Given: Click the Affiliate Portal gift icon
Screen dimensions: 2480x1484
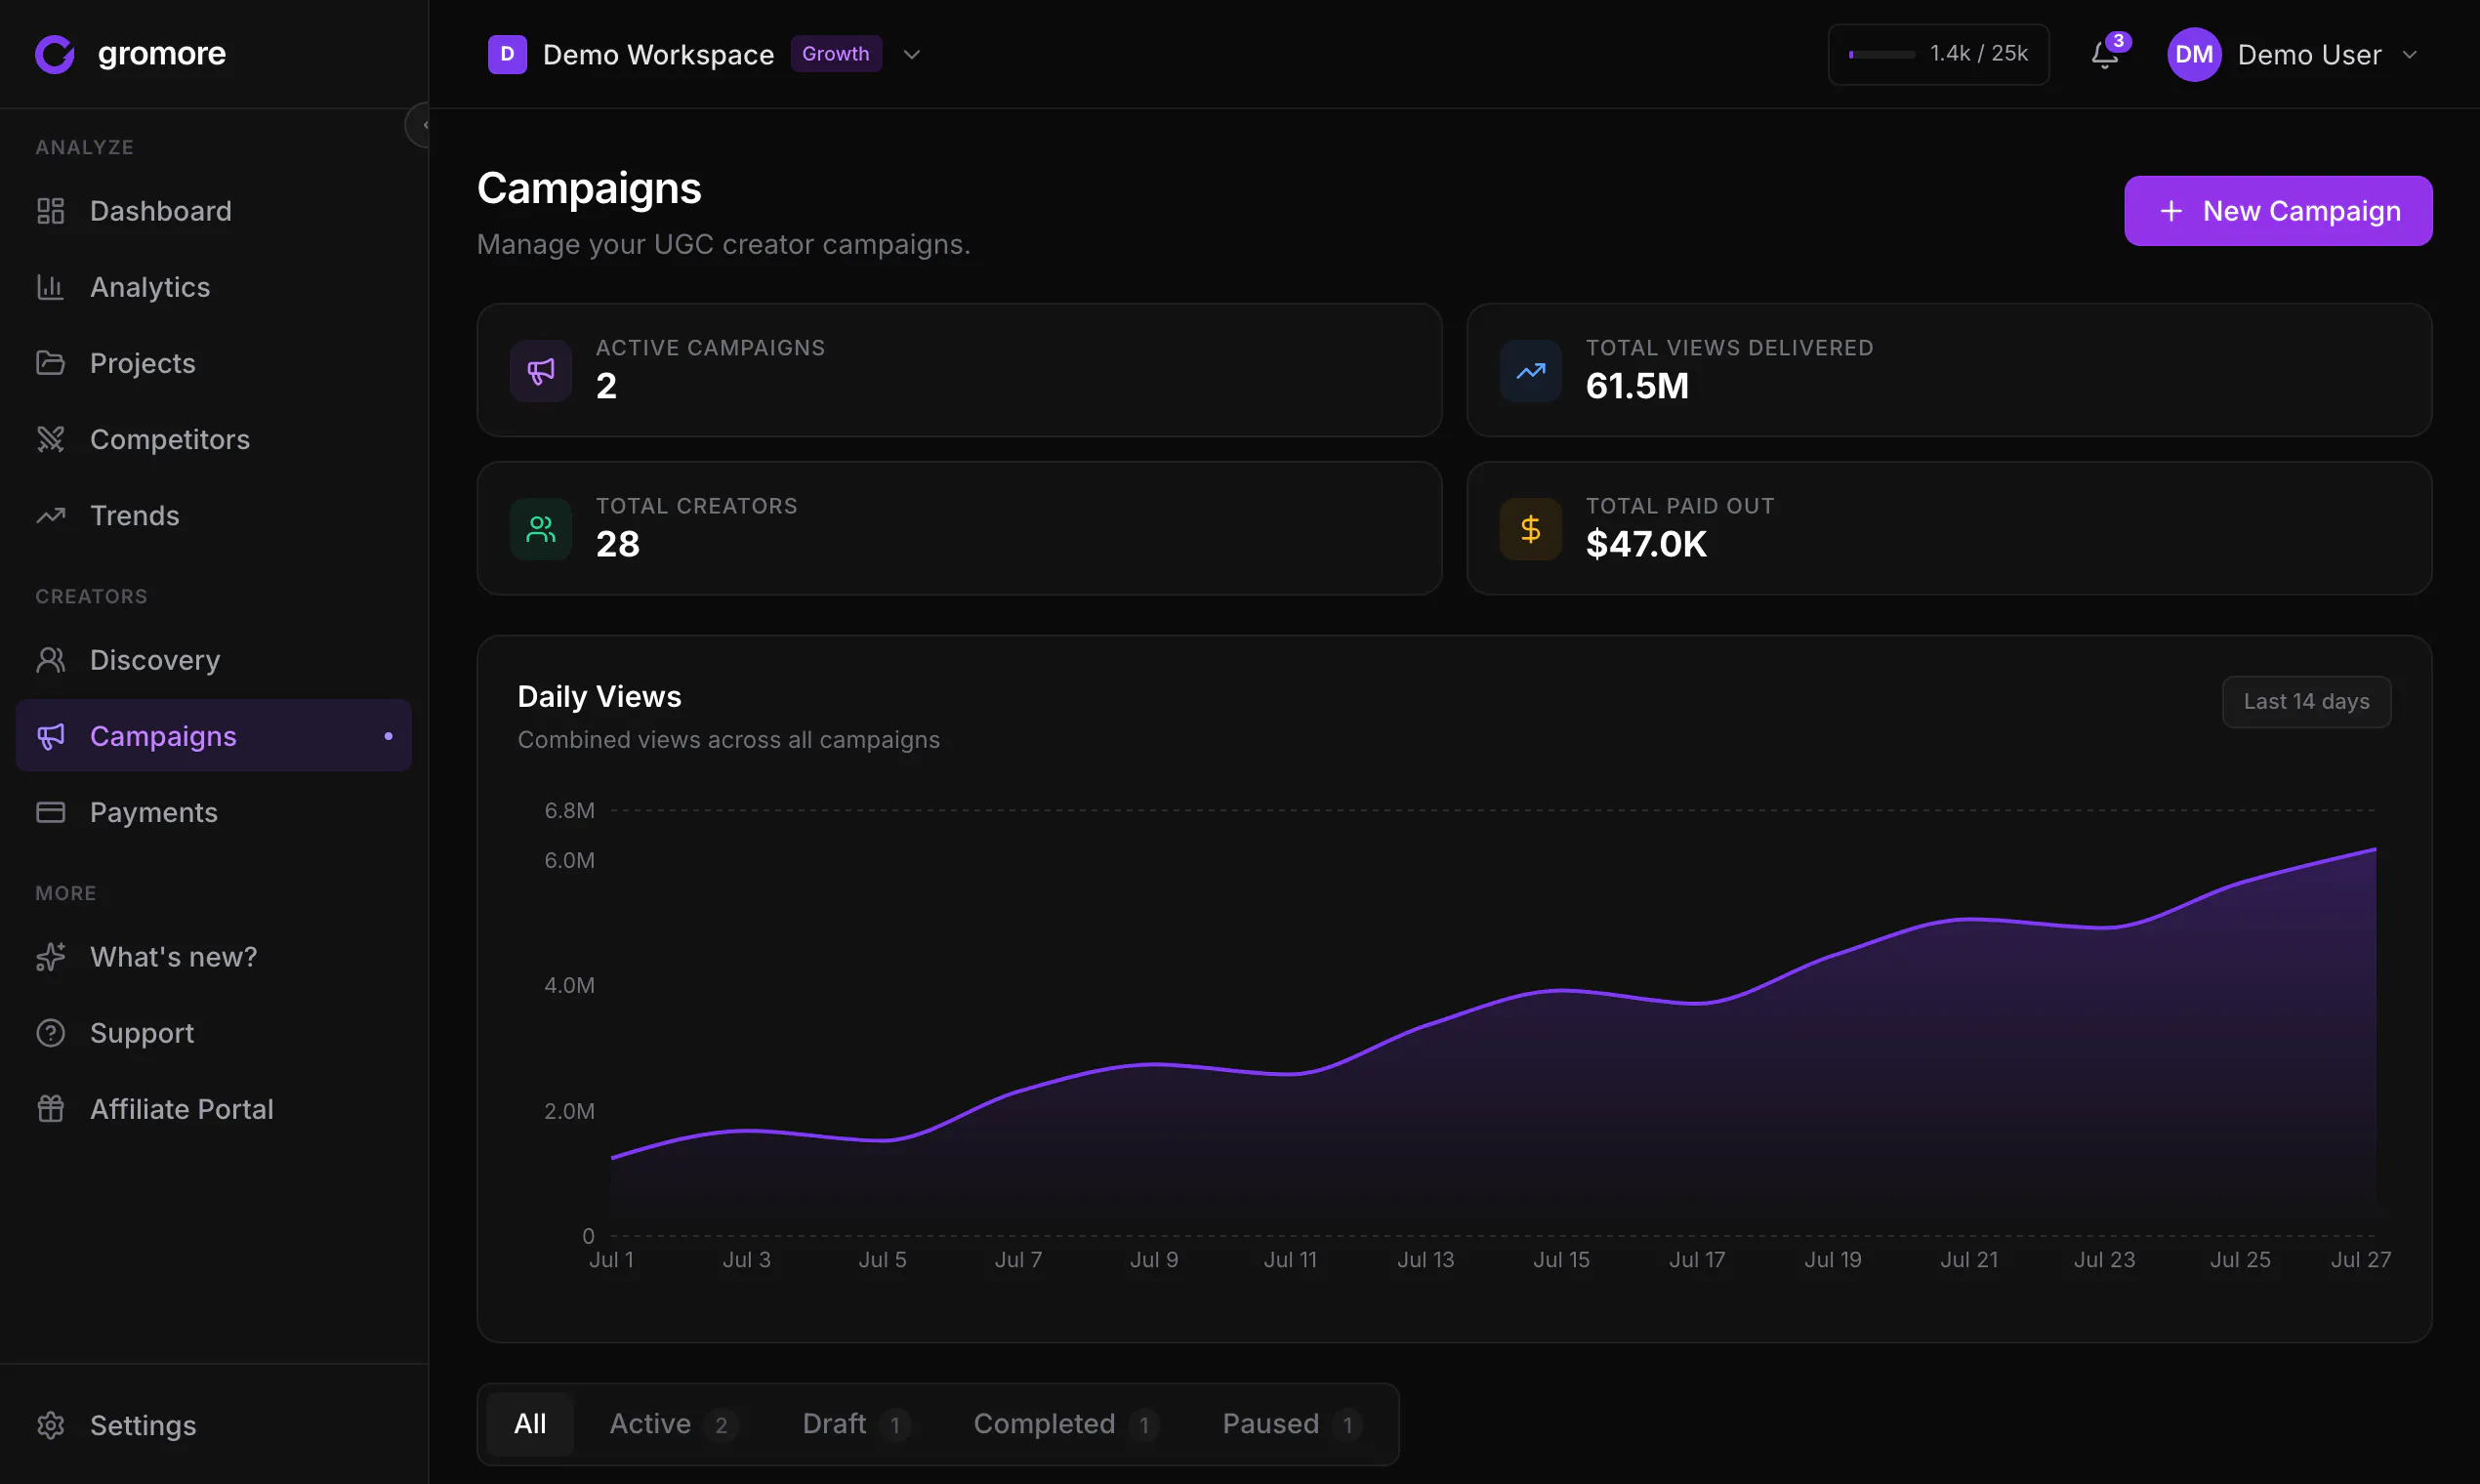Looking at the screenshot, I should tap(50, 1109).
